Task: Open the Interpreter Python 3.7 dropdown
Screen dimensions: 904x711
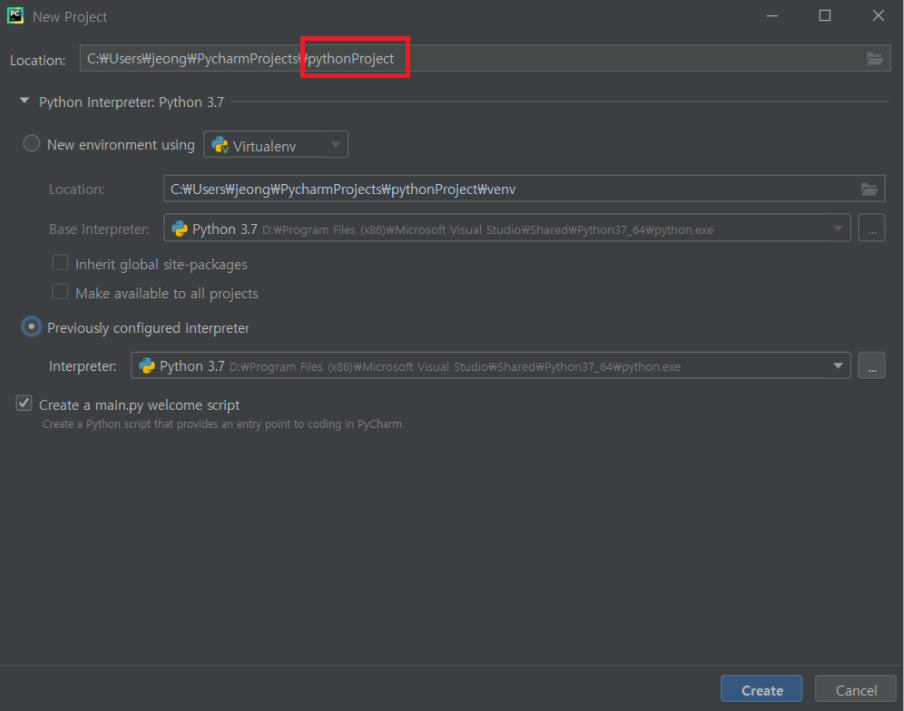Action: pos(491,366)
